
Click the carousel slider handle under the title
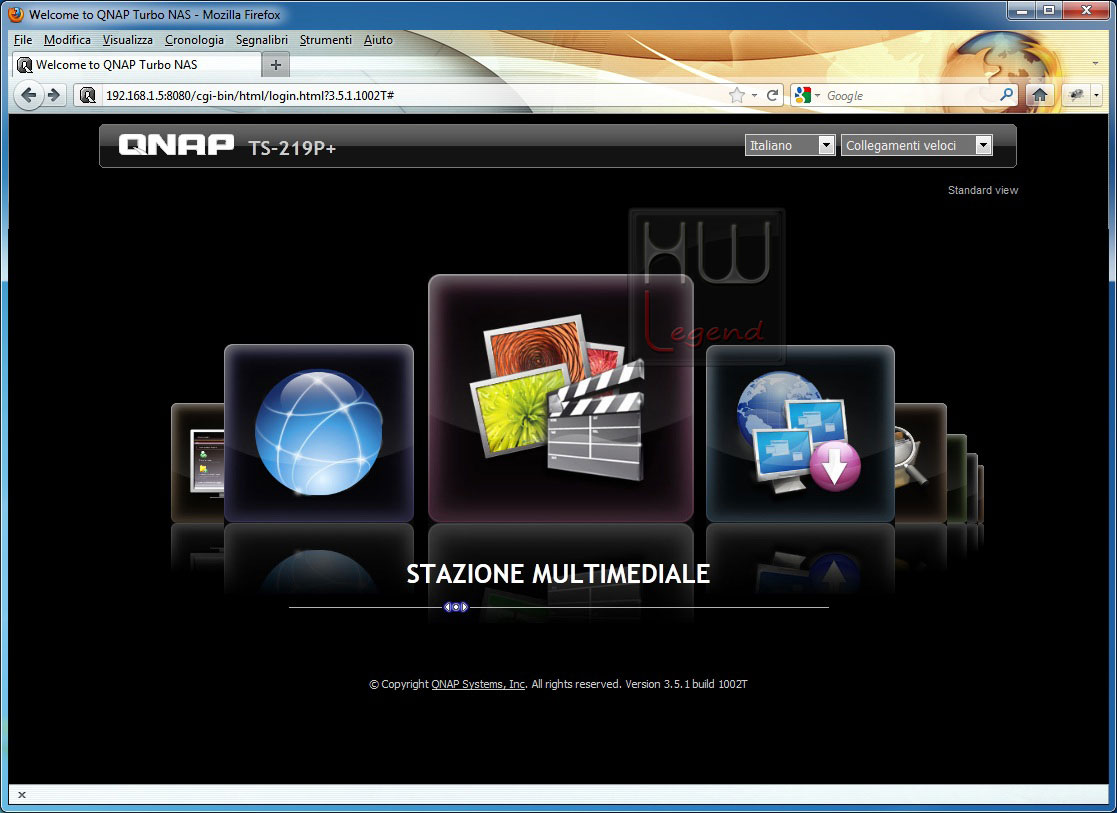point(456,607)
